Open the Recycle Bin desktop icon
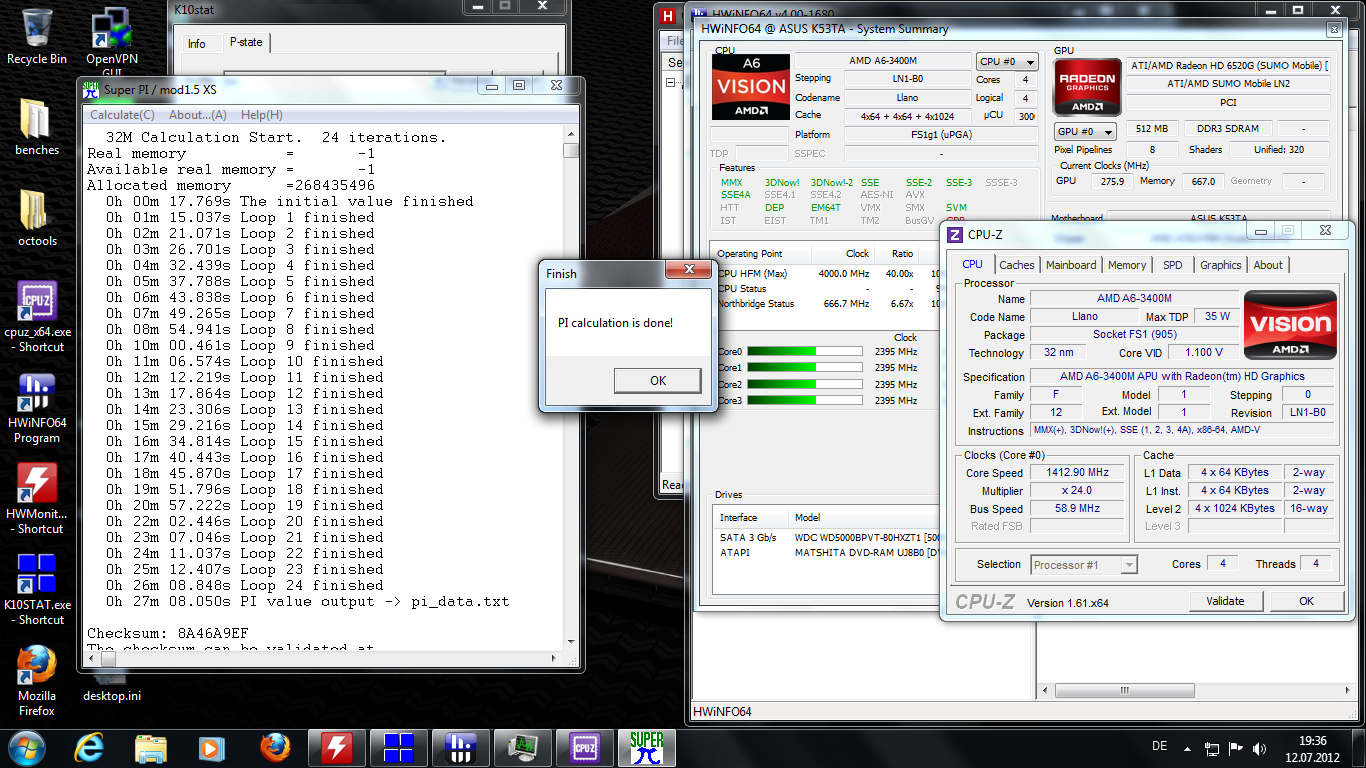This screenshot has width=1366, height=768. click(37, 36)
